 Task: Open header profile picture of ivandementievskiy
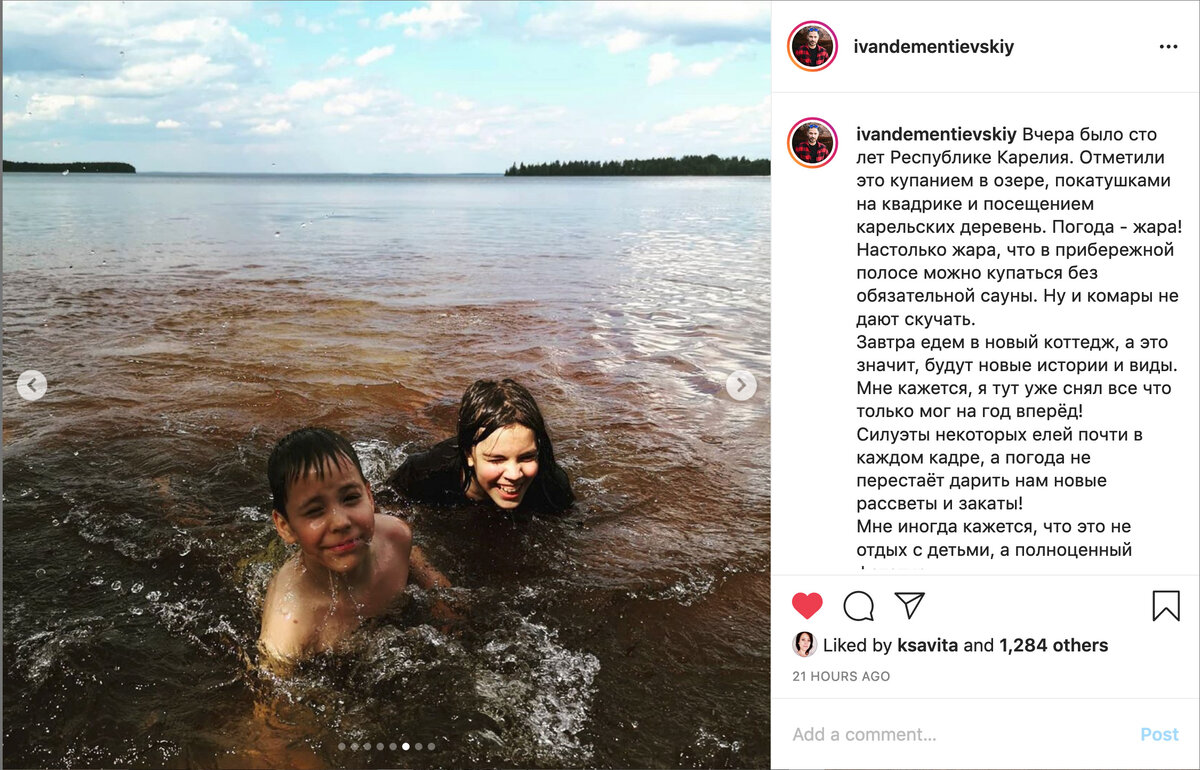point(813,46)
